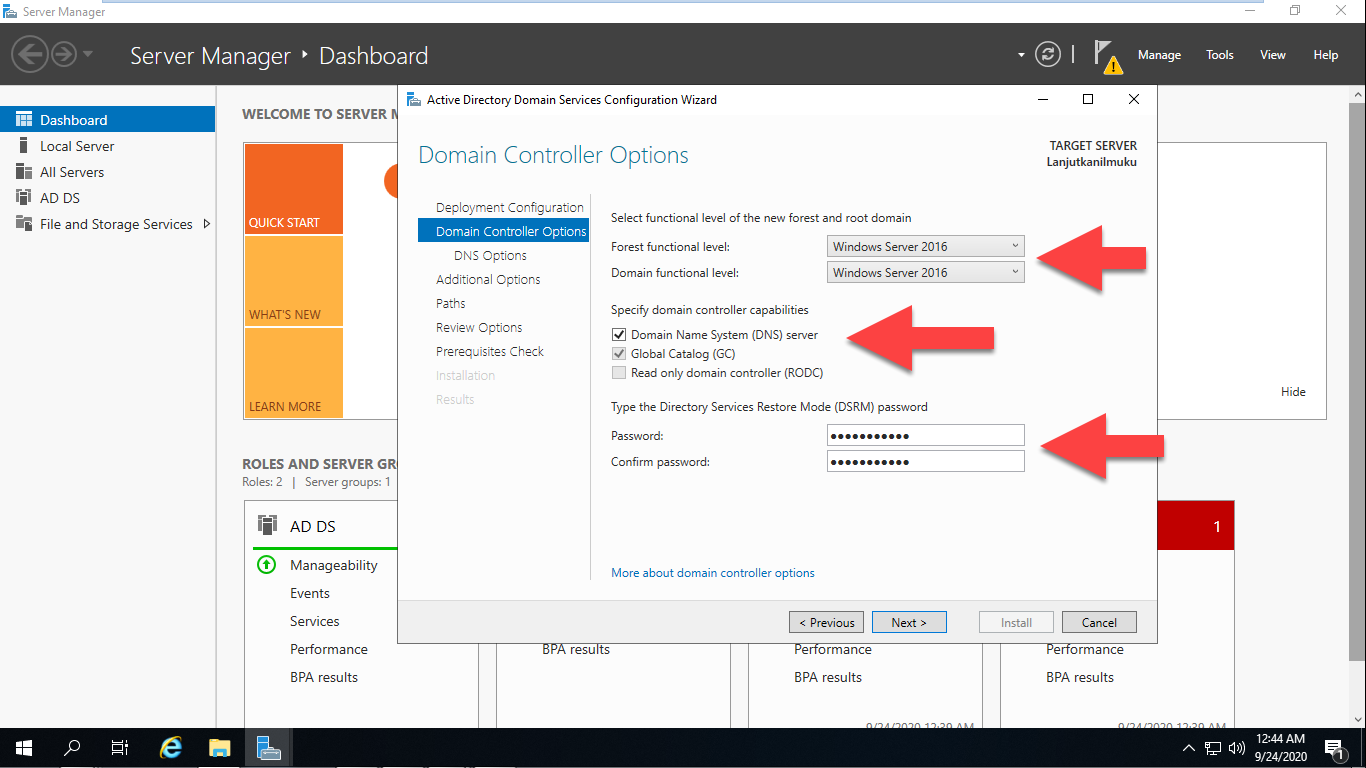Open BPA results in the AD DS tile
Screen dimensions: 1366x768
(x=324, y=677)
